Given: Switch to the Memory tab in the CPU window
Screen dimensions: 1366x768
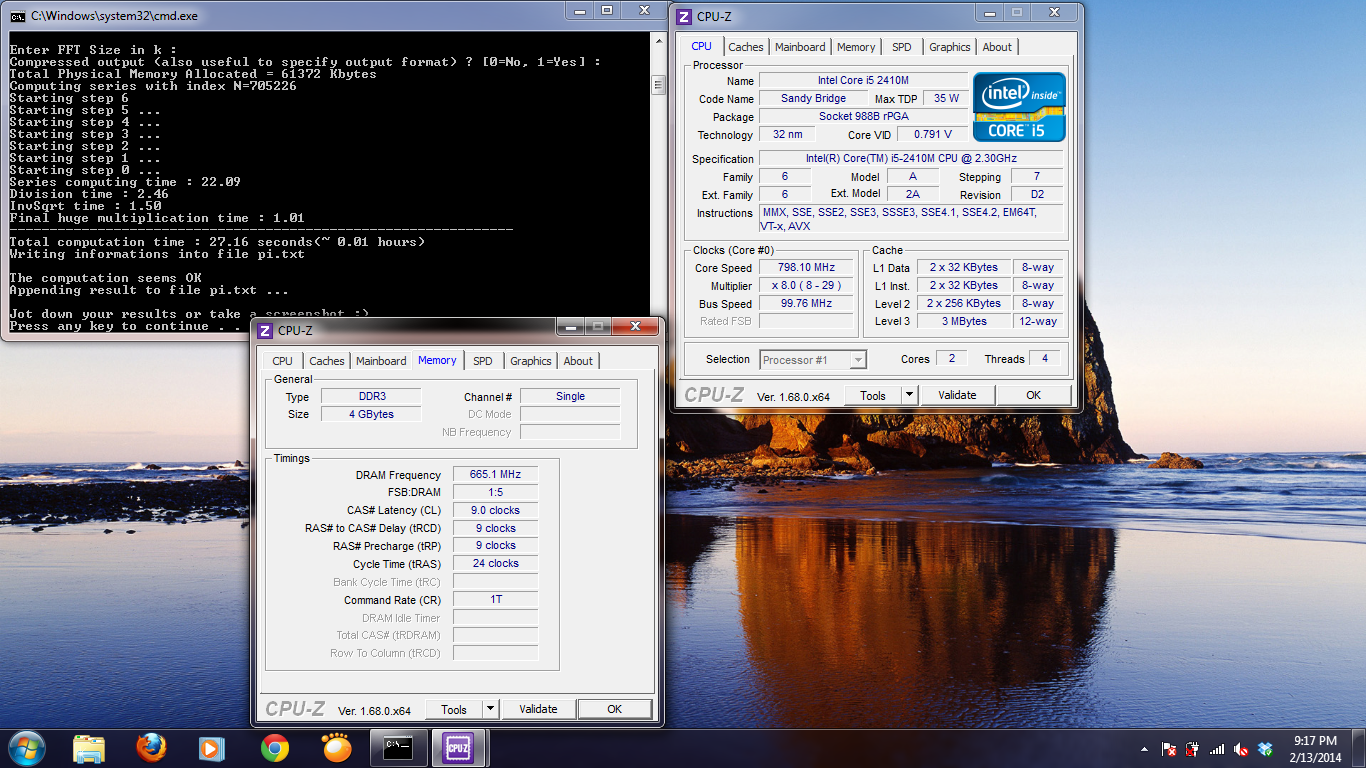Looking at the screenshot, I should pos(856,47).
